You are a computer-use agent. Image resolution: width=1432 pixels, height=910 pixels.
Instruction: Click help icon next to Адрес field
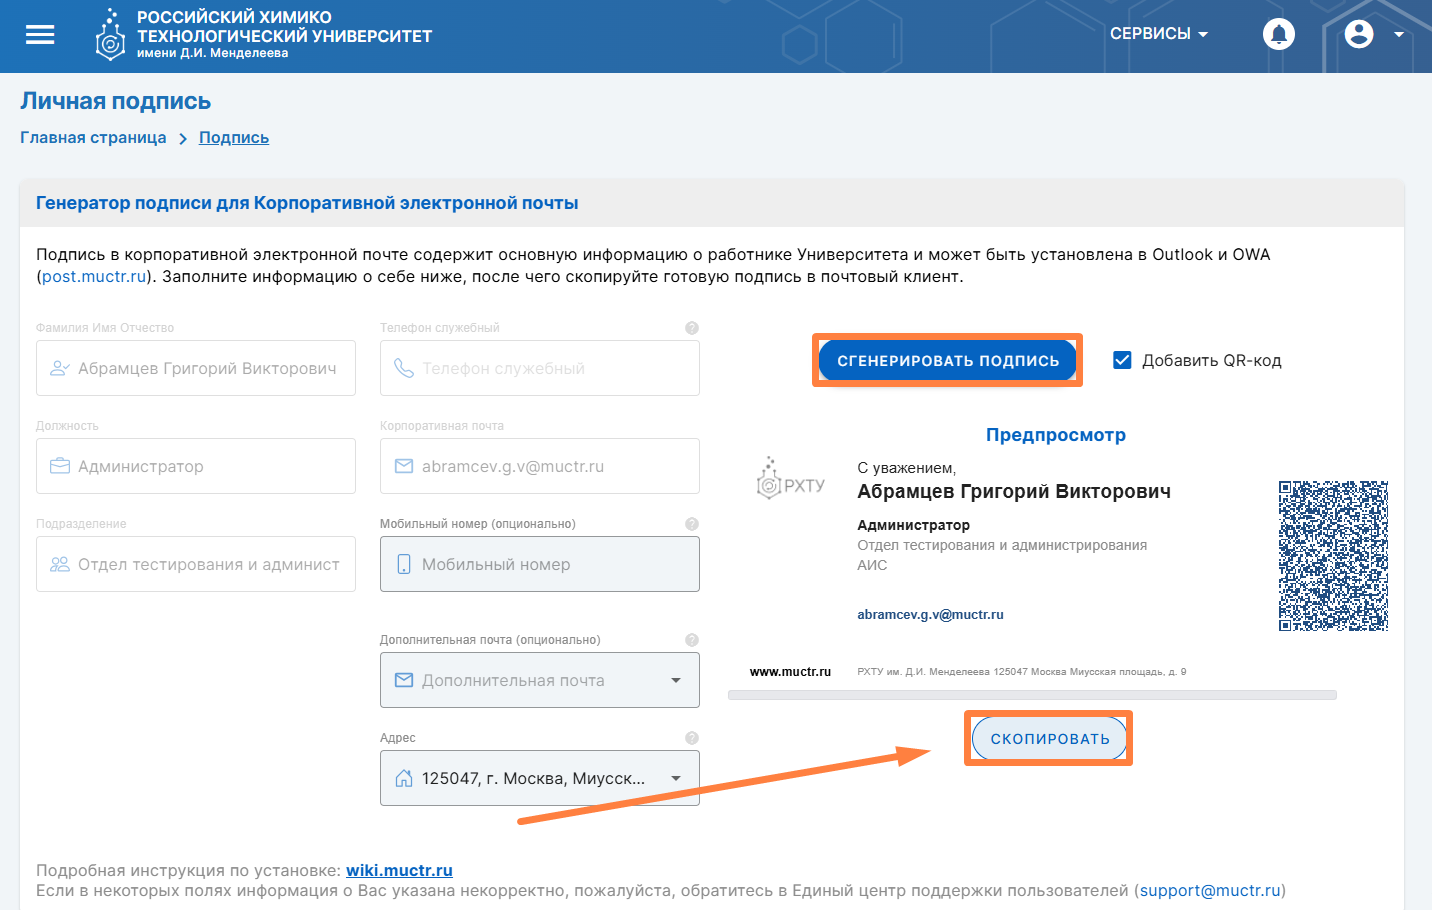coord(691,738)
